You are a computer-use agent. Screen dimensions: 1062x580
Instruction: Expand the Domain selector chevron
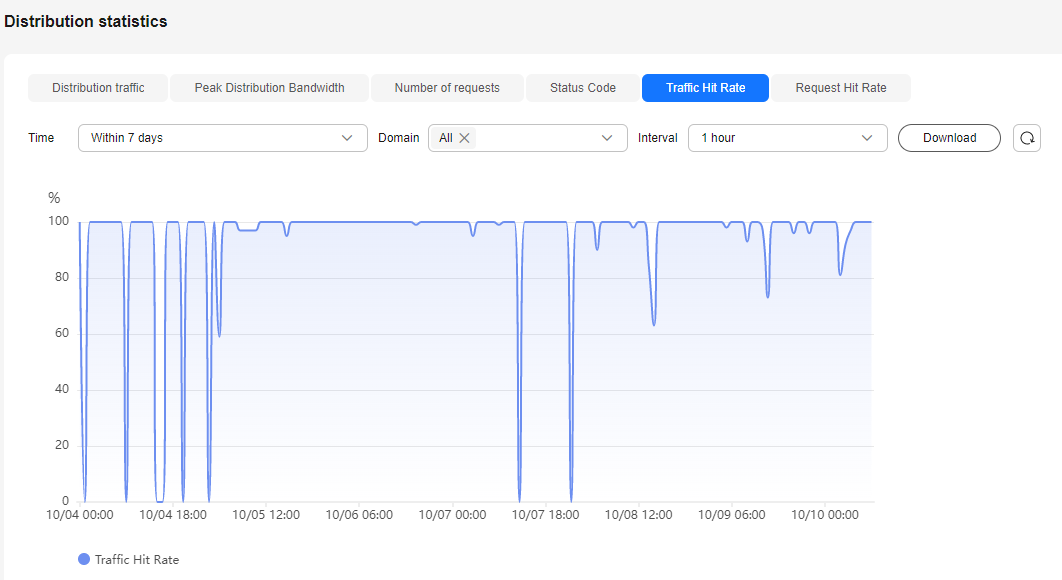(607, 138)
